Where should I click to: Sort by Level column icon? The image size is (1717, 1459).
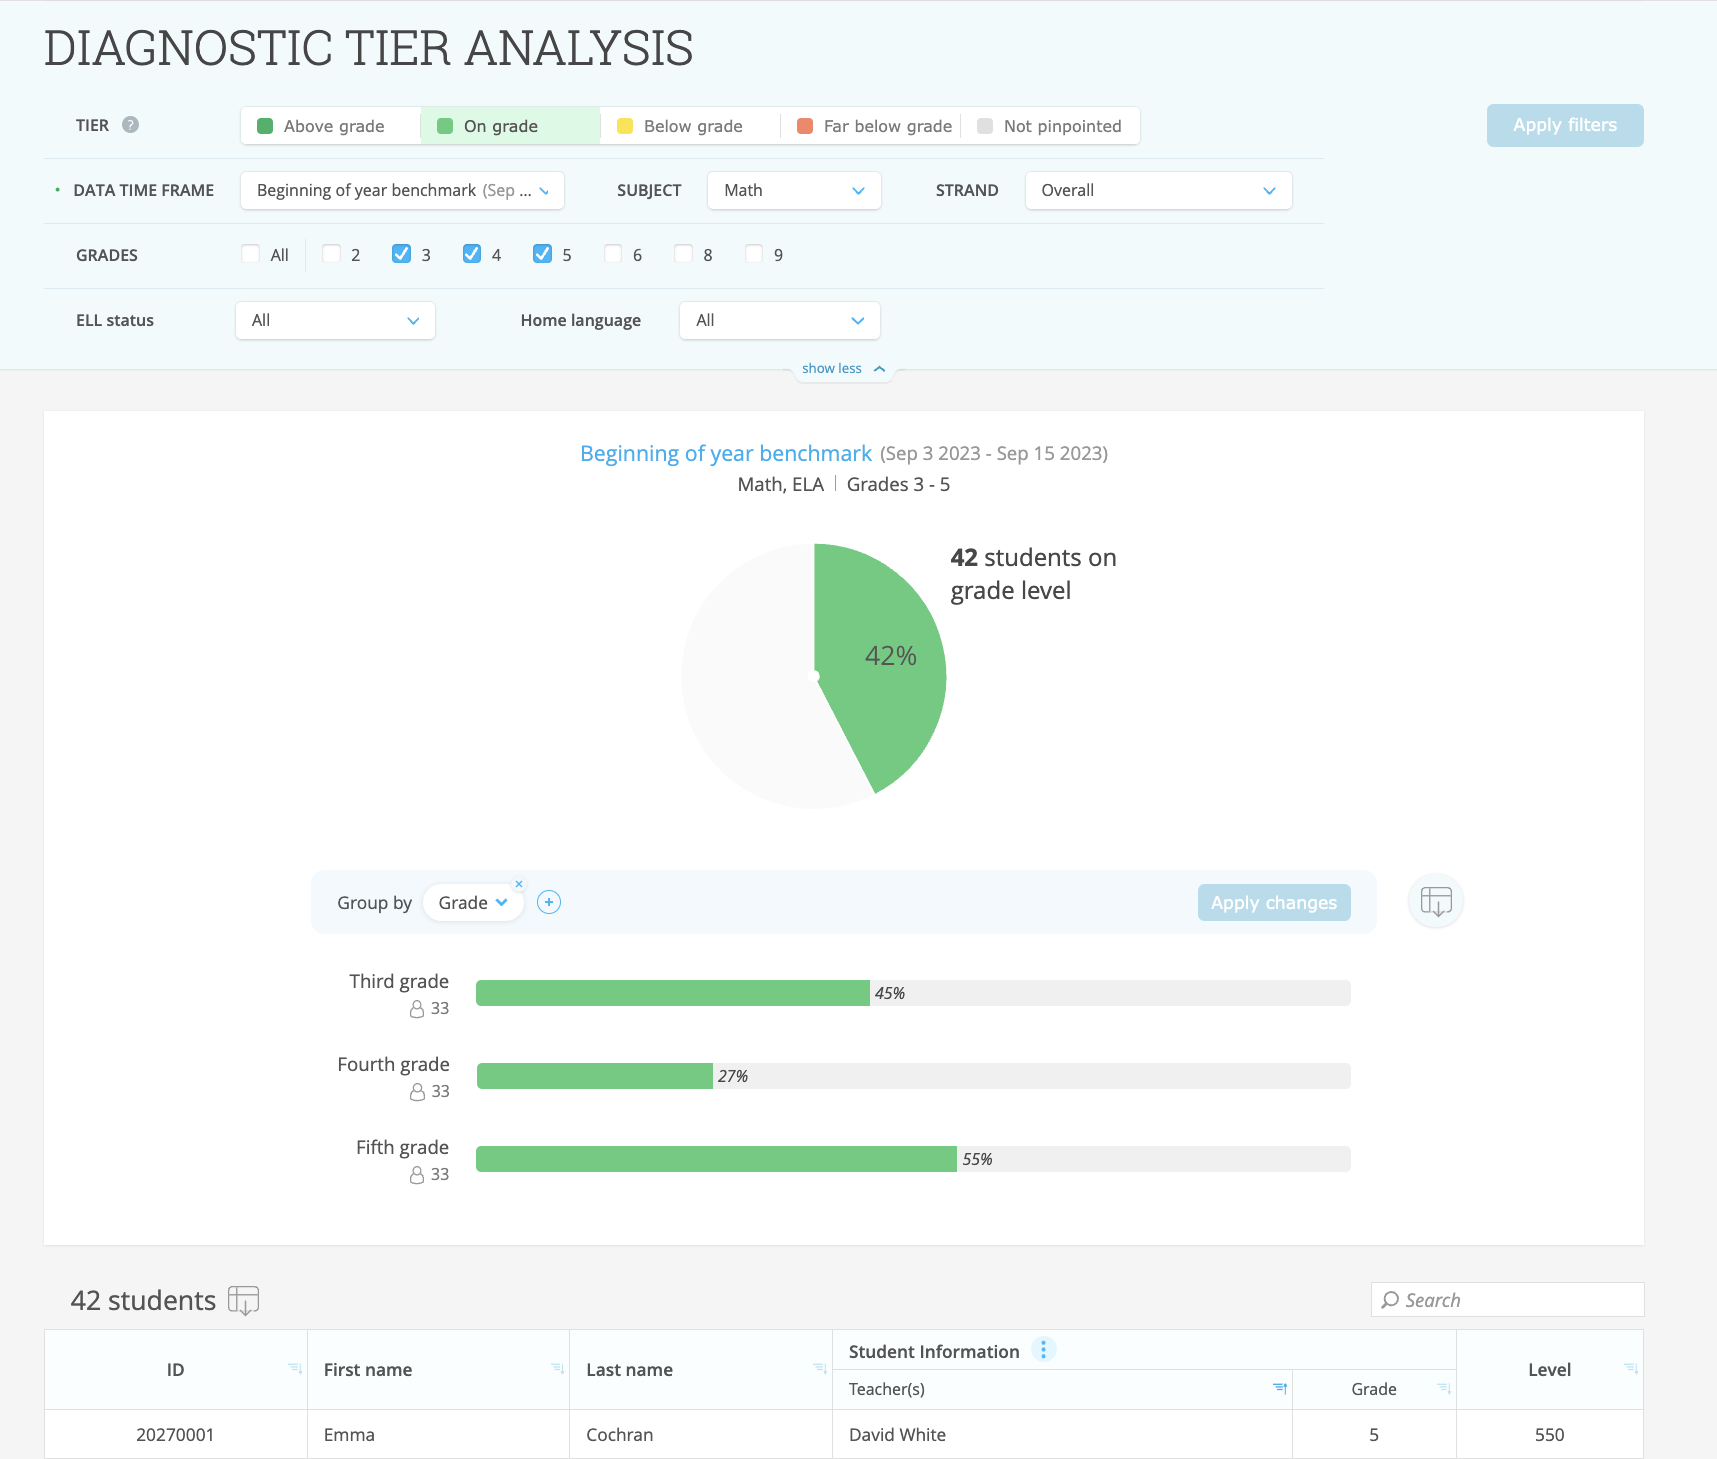pyautogui.click(x=1631, y=1369)
